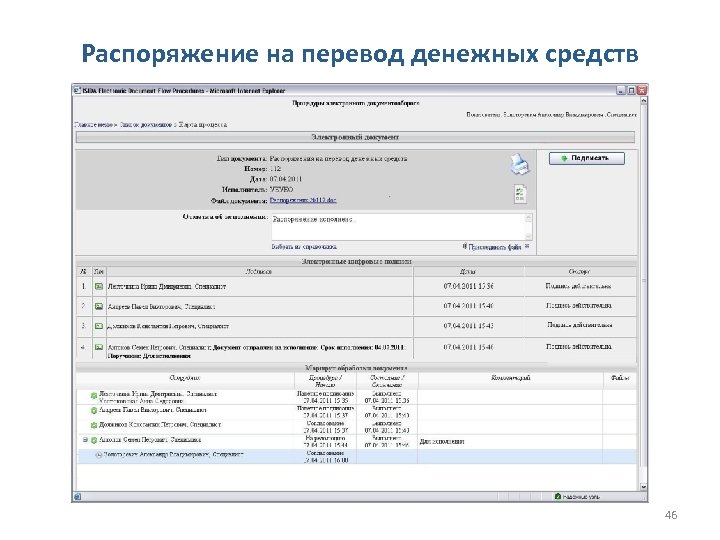Open the Распоряжение №112.doc file link
The height and width of the screenshot is (540, 720).
[303, 200]
